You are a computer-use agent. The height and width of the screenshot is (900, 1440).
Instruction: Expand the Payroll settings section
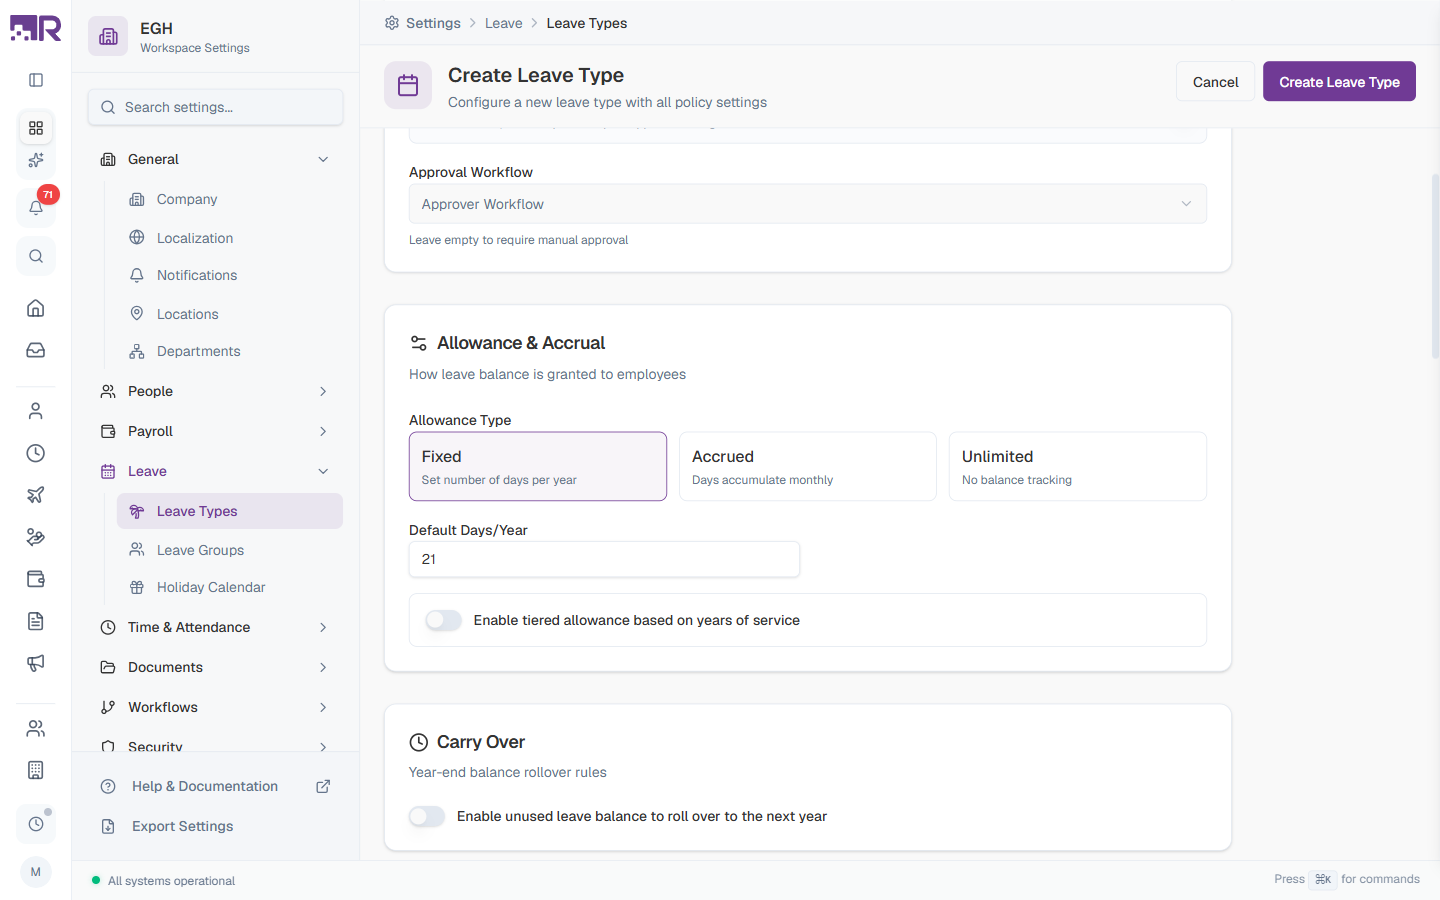pyautogui.click(x=216, y=431)
